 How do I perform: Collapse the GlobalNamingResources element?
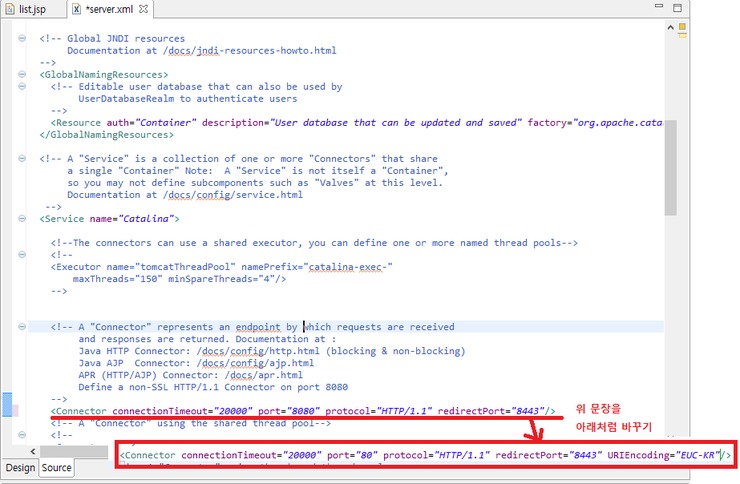click(22, 74)
